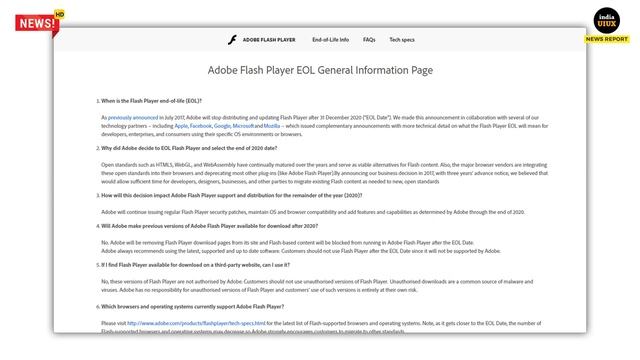640x360 pixels.
Task: Go to the FAQs nav item
Action: 369,40
